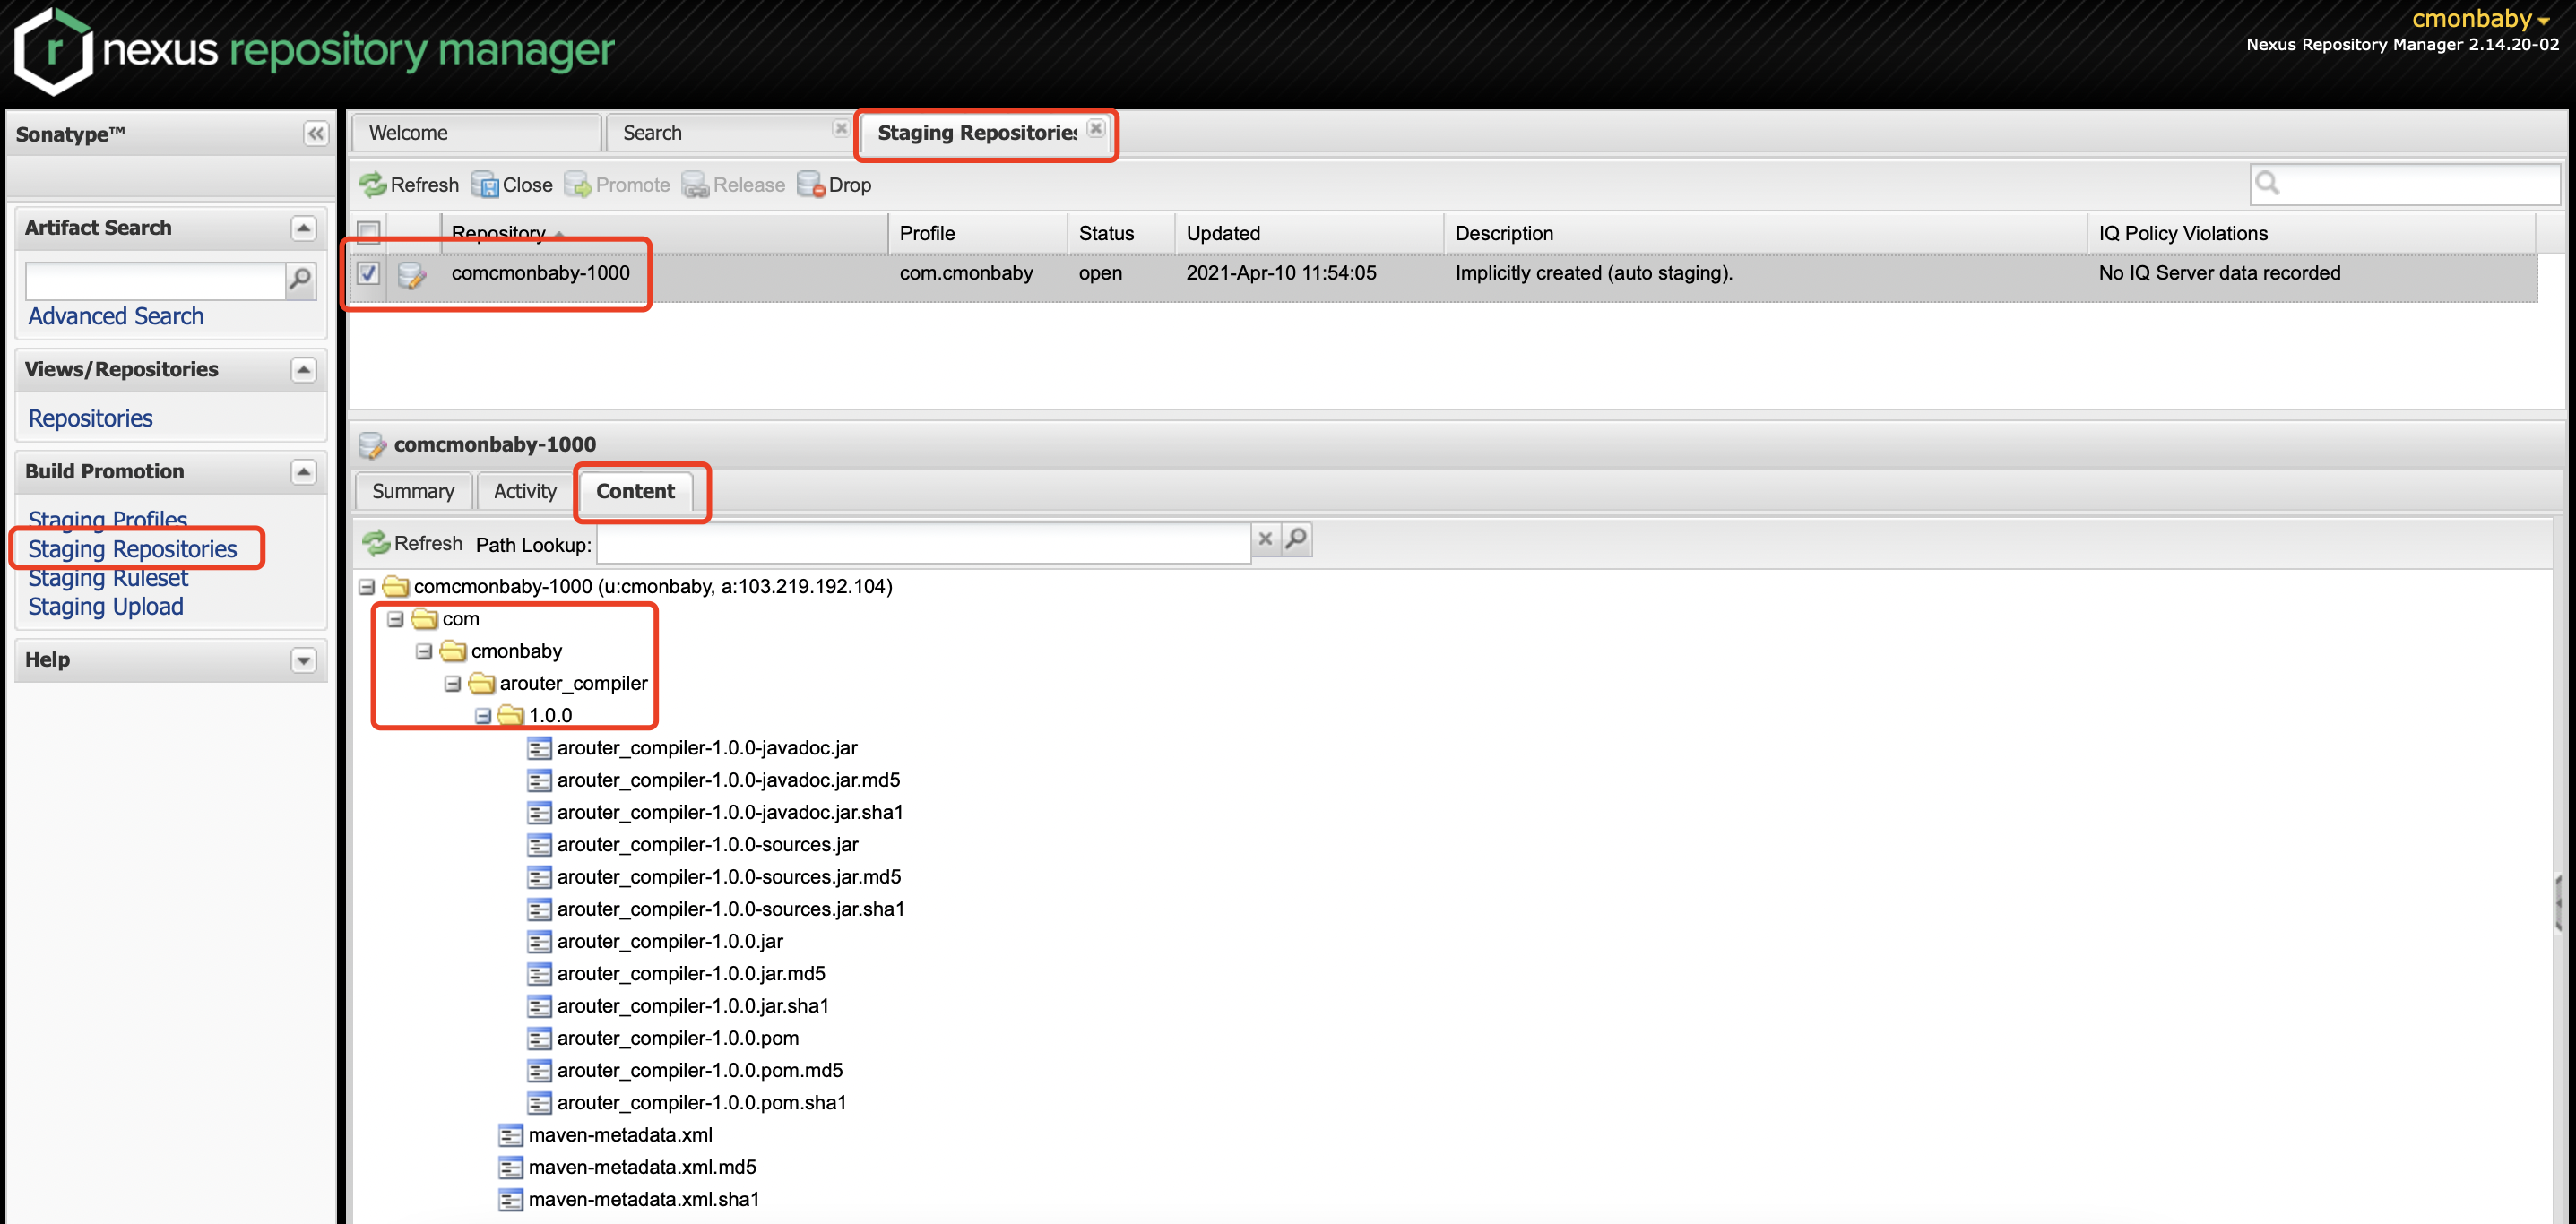Viewport: 2576px width, 1224px height.
Task: Open the Staging Upload link
Action: 106,607
